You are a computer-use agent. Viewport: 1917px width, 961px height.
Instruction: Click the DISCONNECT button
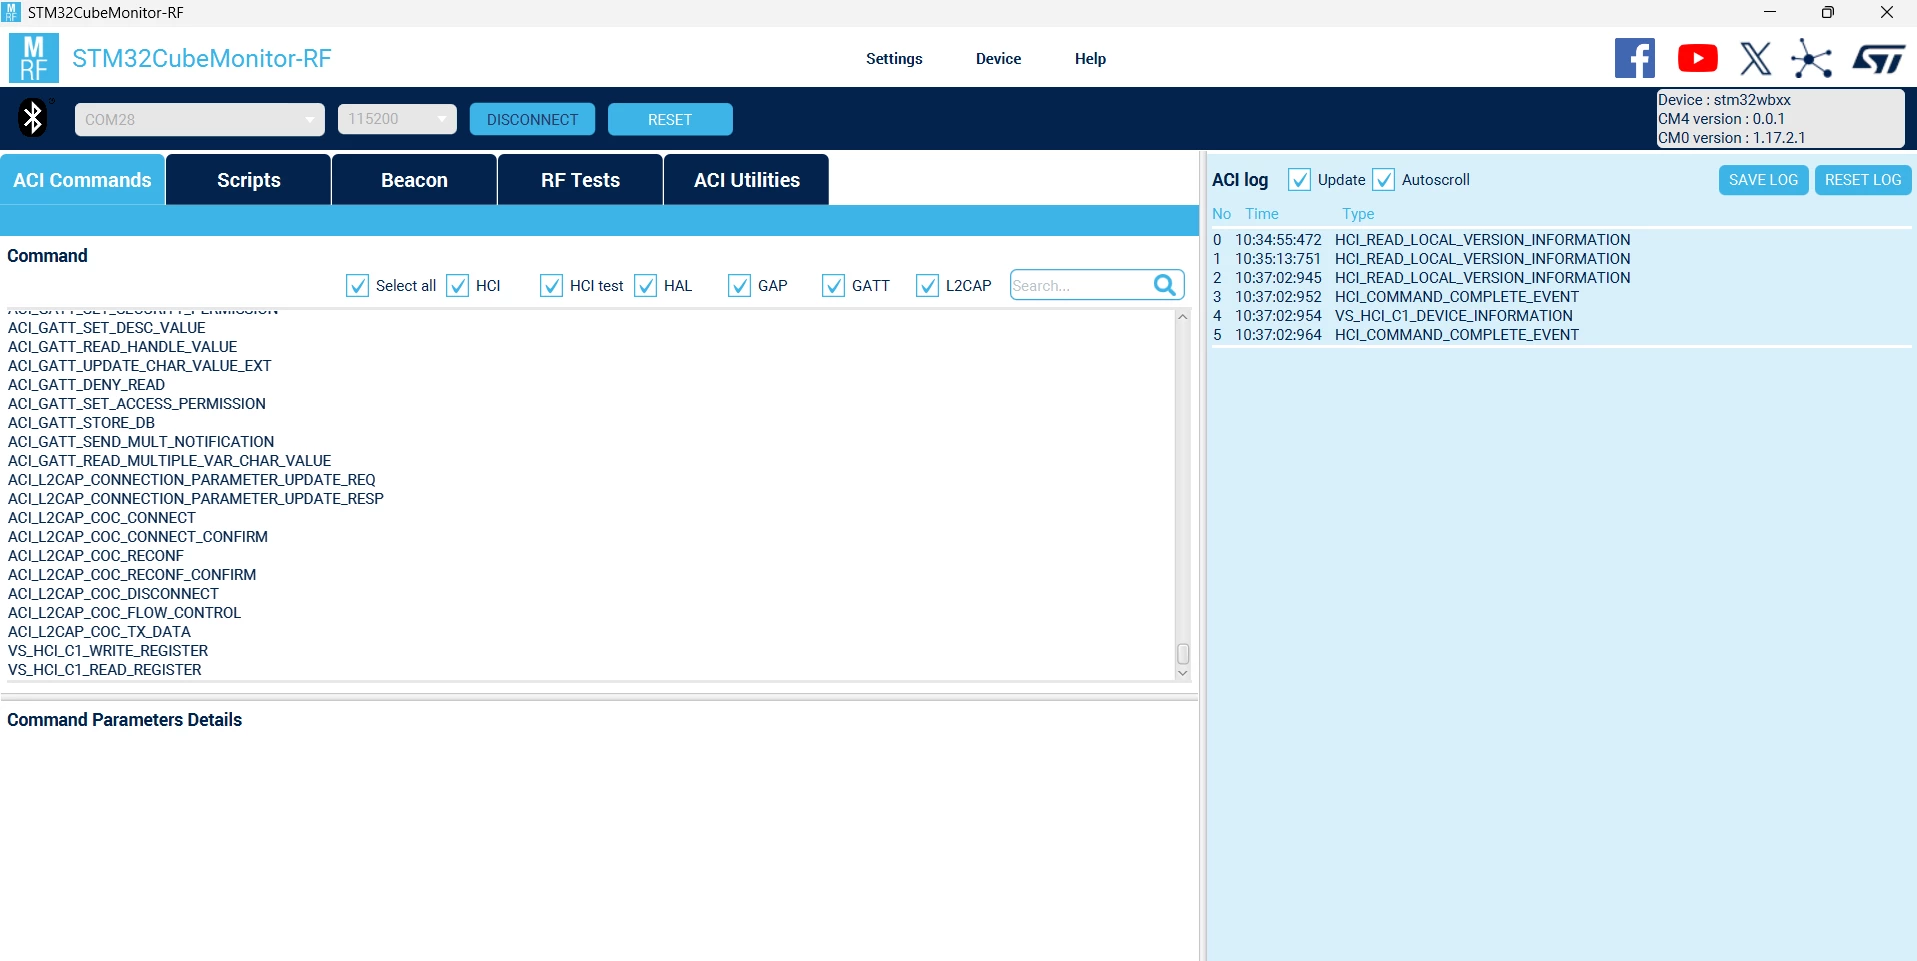532,119
